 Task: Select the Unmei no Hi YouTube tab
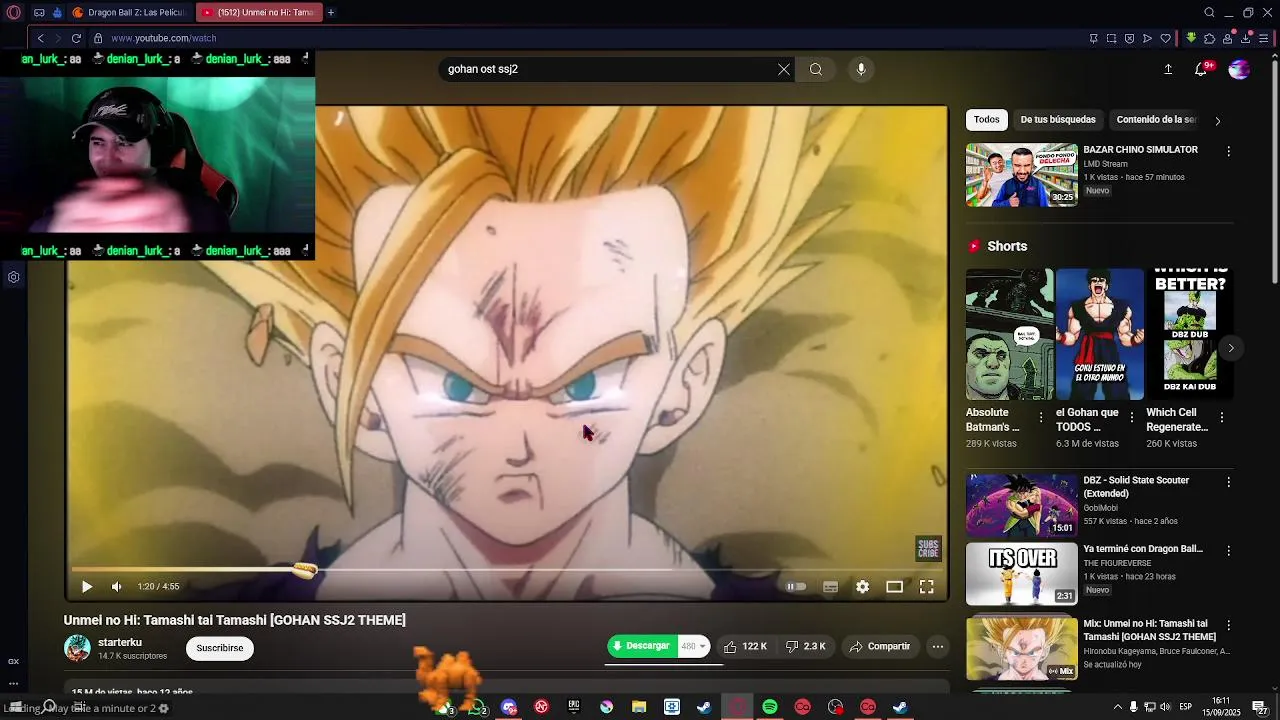coord(258,13)
